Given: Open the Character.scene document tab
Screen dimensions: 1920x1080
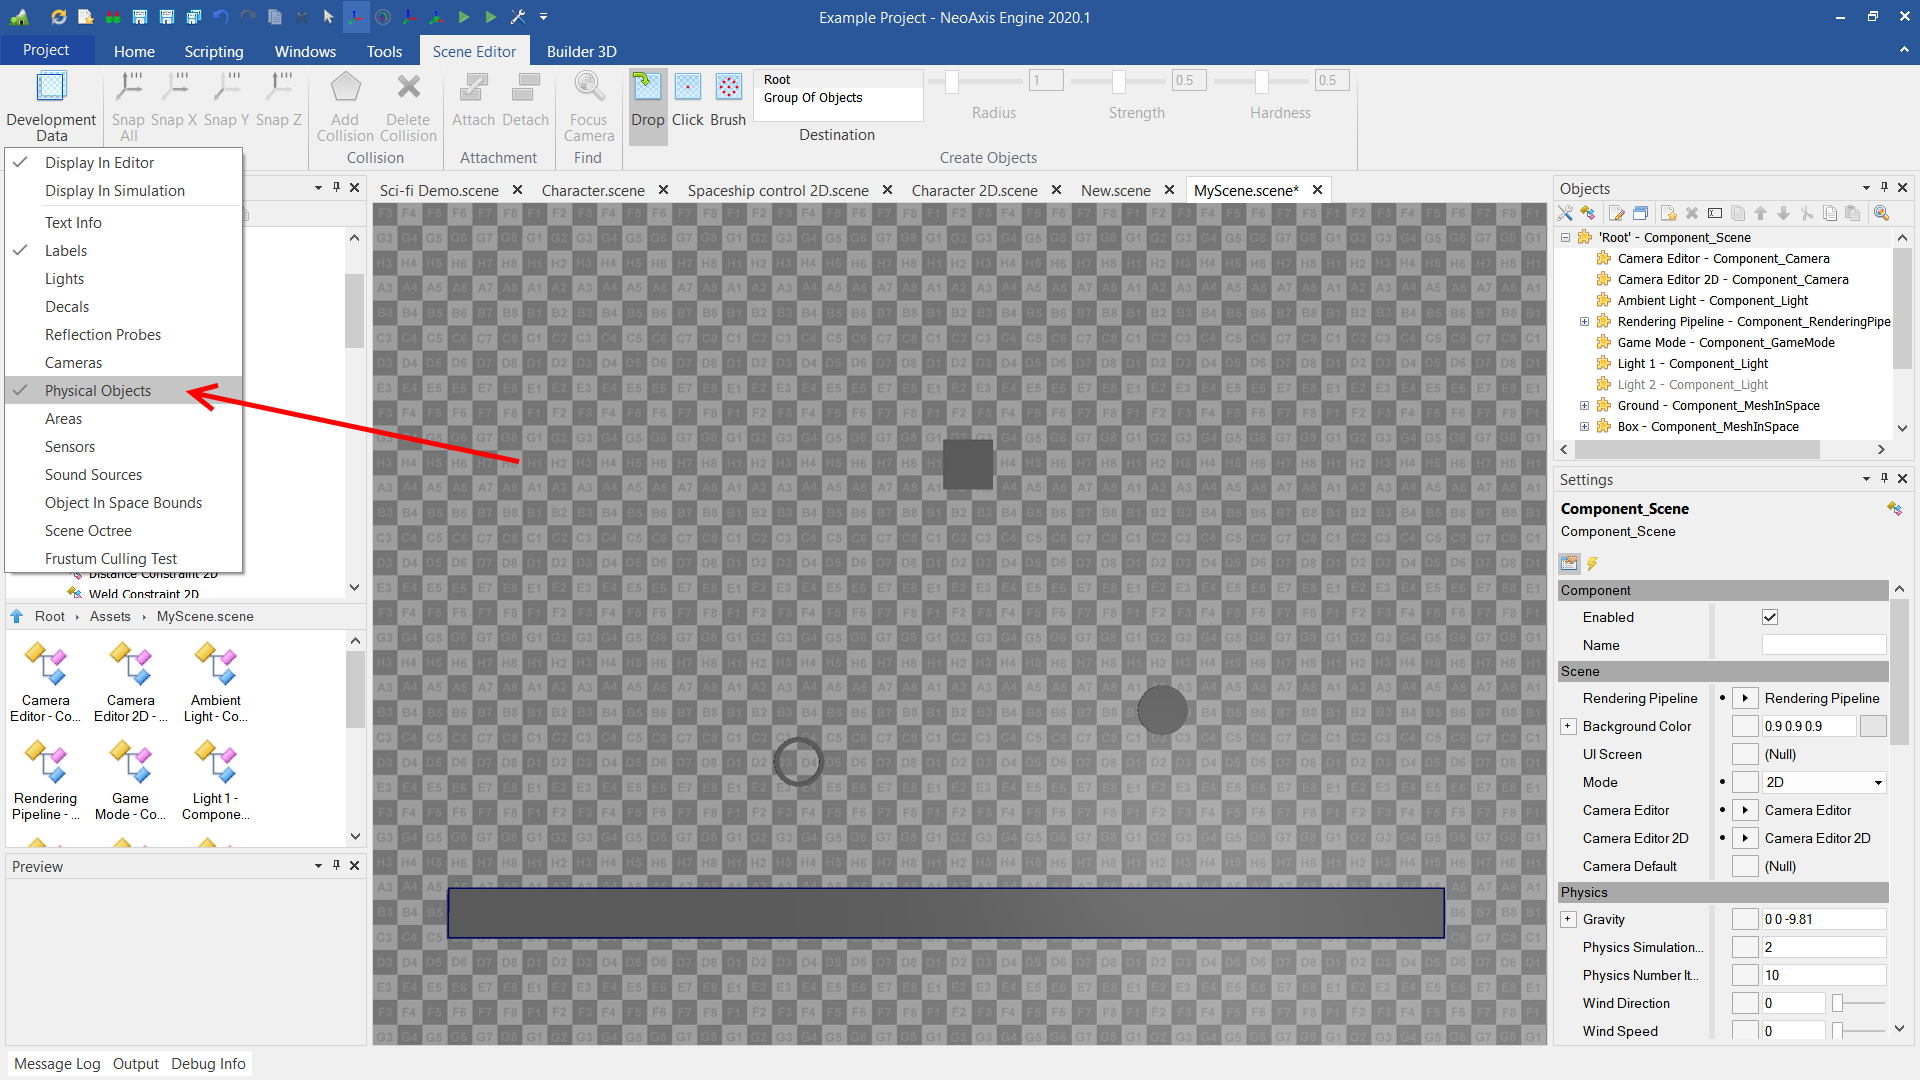Looking at the screenshot, I should pos(592,190).
